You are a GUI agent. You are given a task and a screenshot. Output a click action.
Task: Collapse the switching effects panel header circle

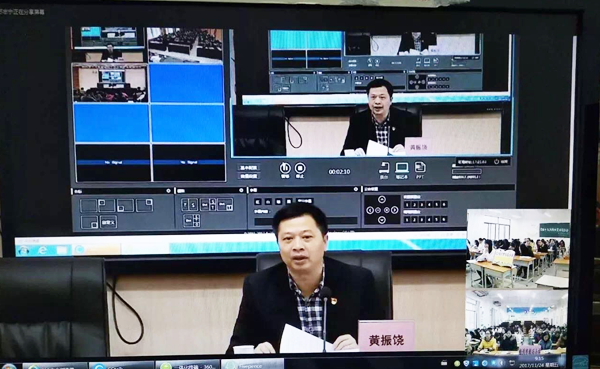click(241, 190)
